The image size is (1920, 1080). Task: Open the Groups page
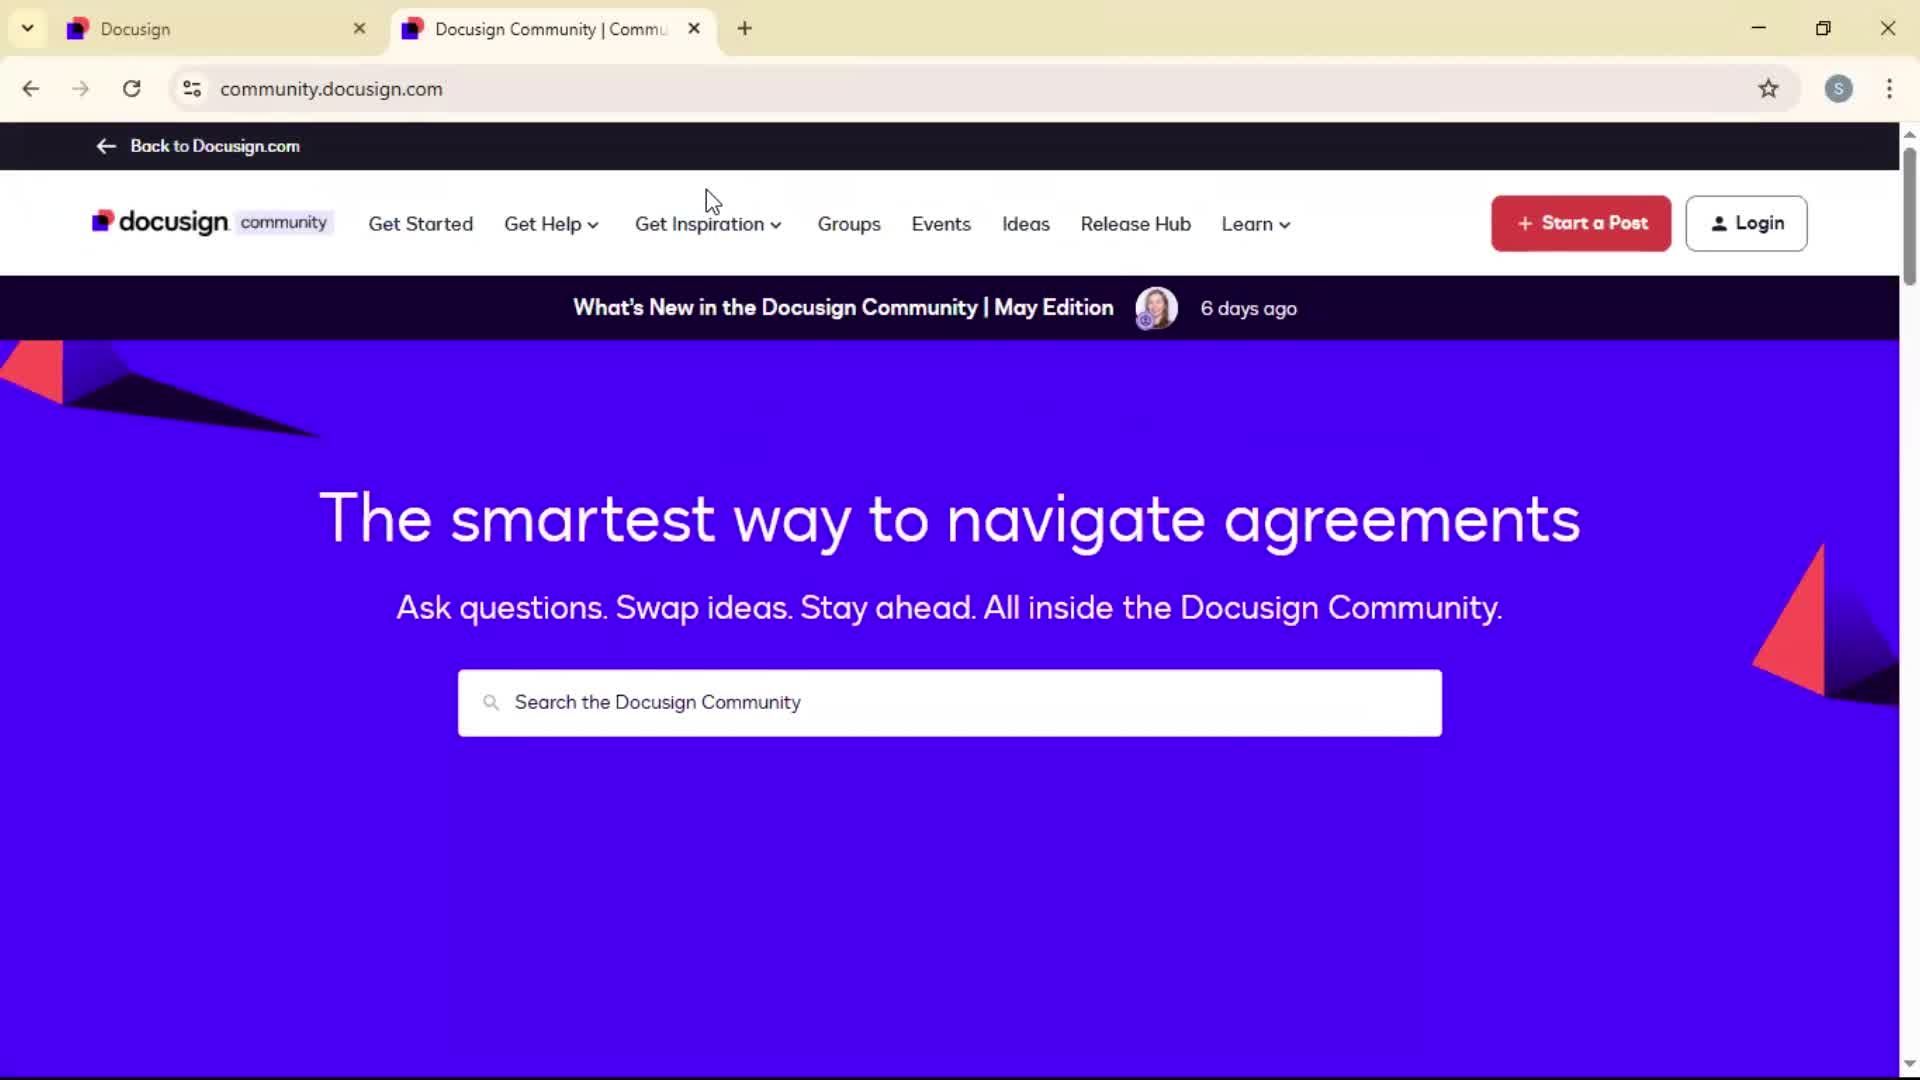pos(849,224)
